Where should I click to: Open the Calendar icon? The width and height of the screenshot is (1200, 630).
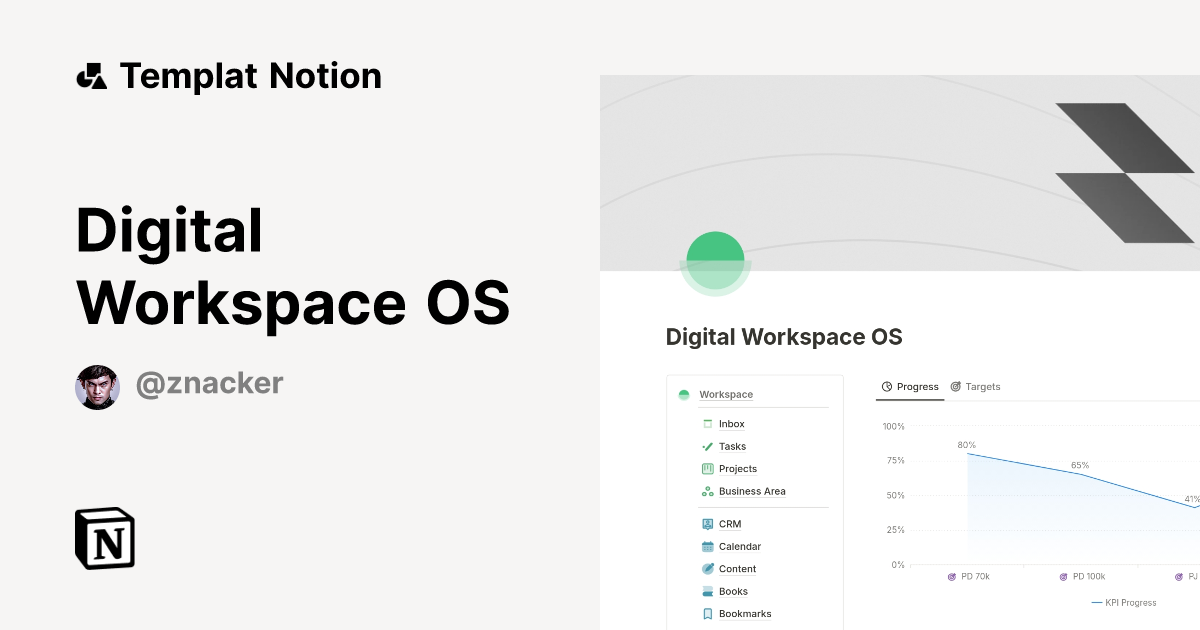pyautogui.click(x=707, y=546)
